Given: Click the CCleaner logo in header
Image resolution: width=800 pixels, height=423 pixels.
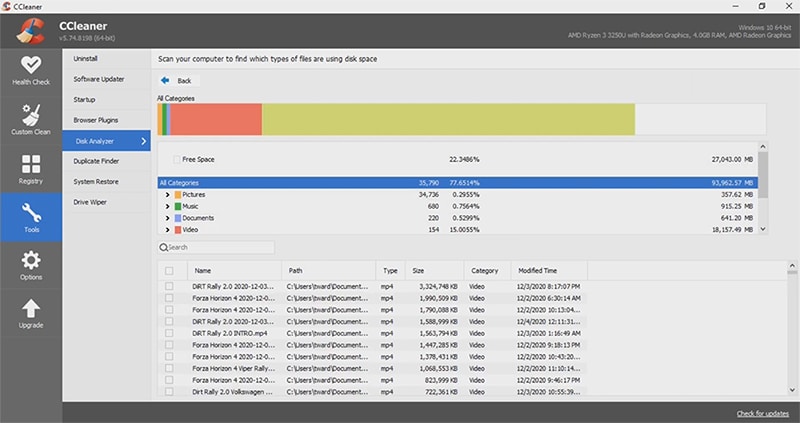Looking at the screenshot, I should (x=31, y=31).
